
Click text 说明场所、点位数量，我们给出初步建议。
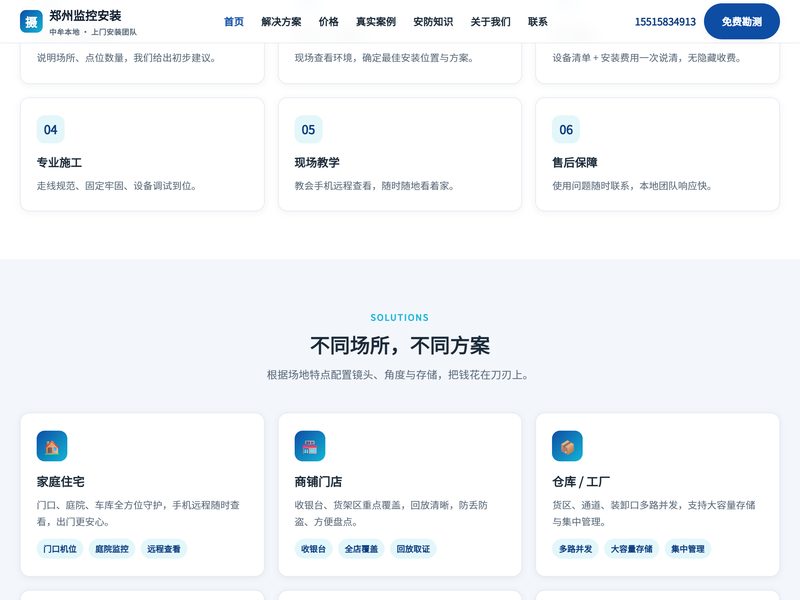coord(127,58)
